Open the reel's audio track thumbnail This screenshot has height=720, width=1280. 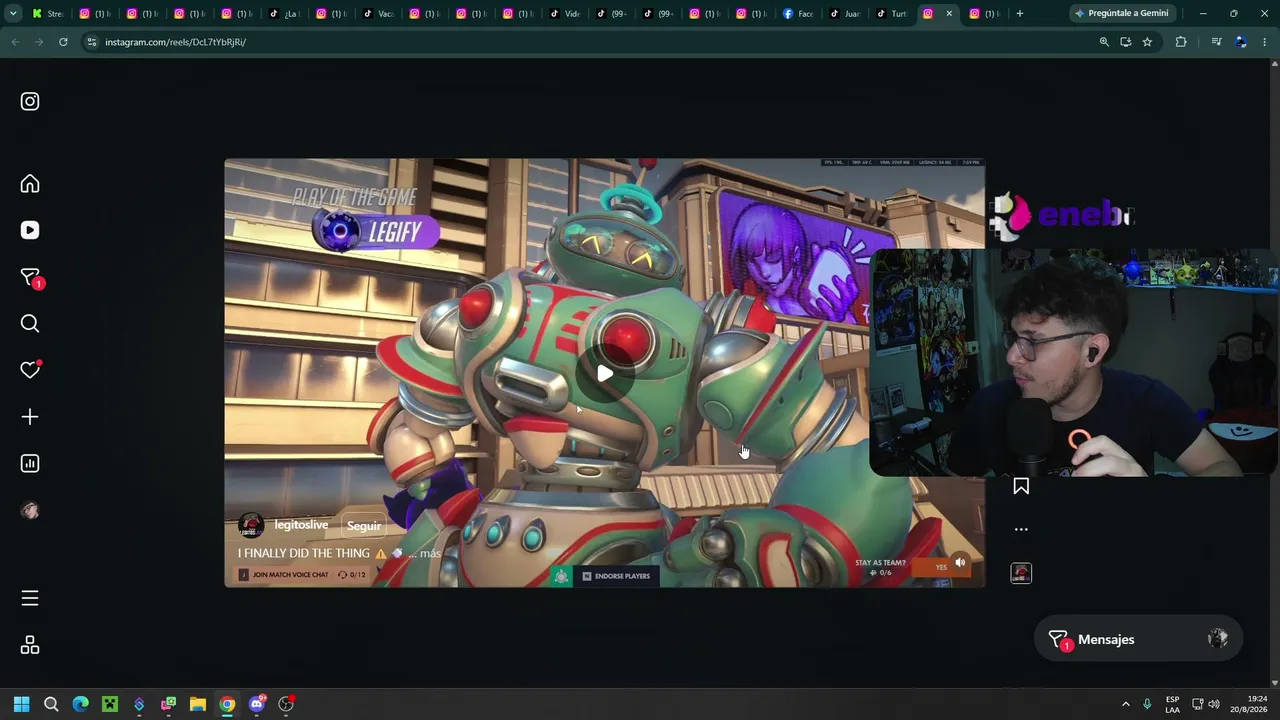[1021, 573]
